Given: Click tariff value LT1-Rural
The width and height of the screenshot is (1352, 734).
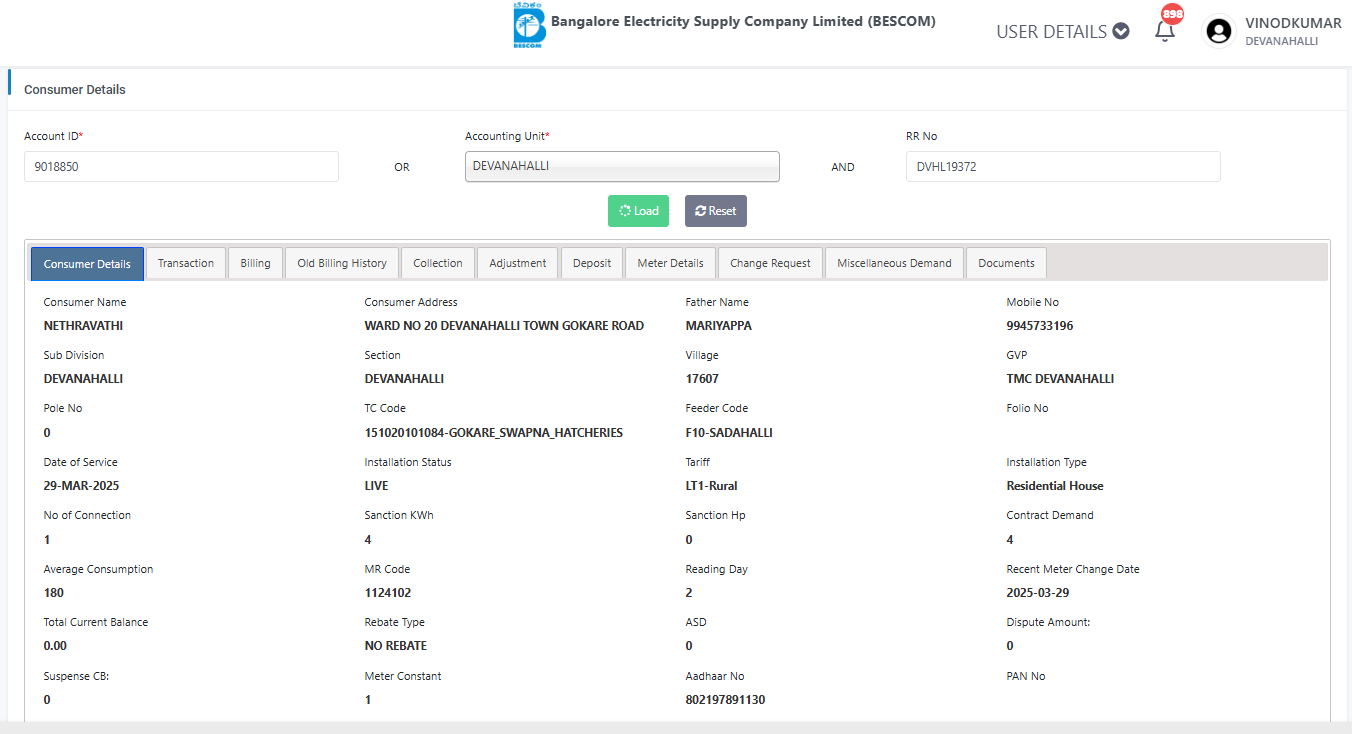Looking at the screenshot, I should 712,486.
